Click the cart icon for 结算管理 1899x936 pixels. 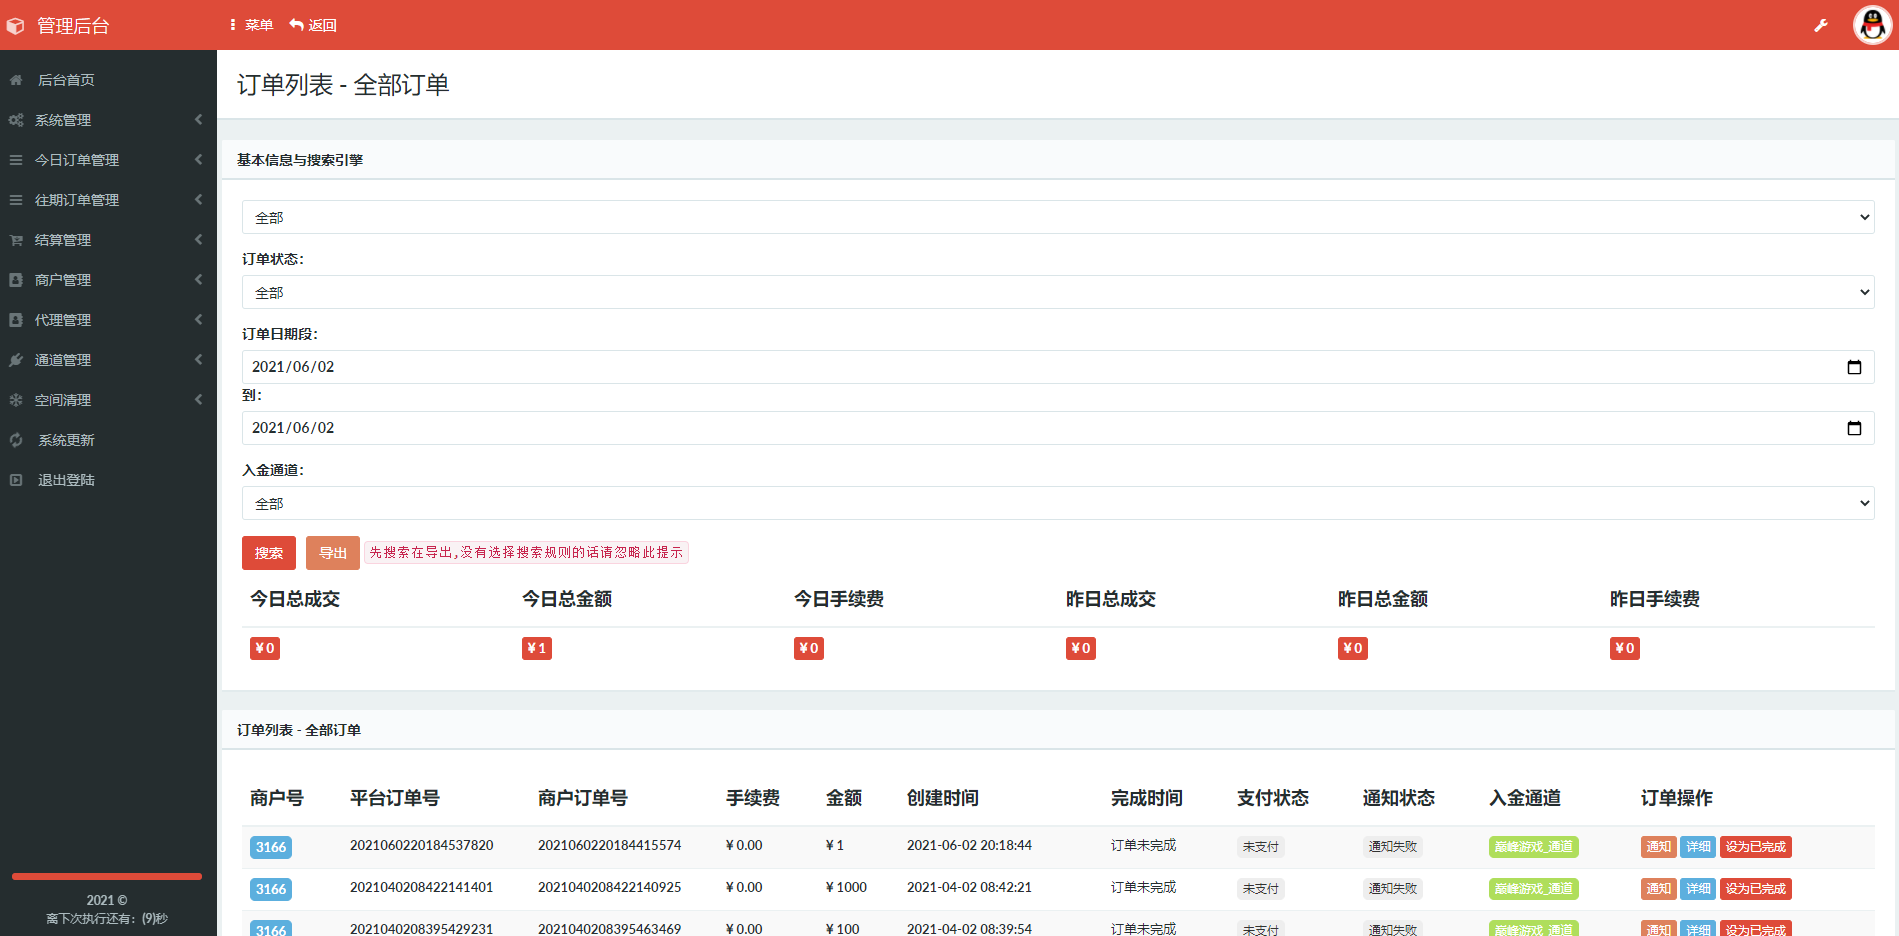tap(16, 240)
